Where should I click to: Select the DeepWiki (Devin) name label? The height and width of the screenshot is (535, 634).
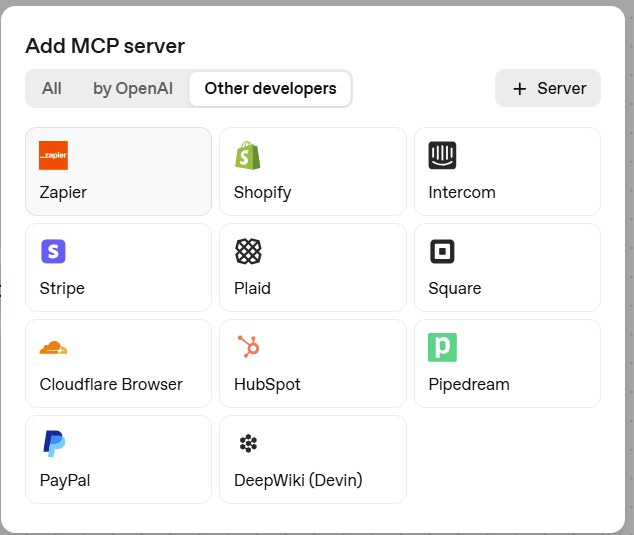(298, 480)
